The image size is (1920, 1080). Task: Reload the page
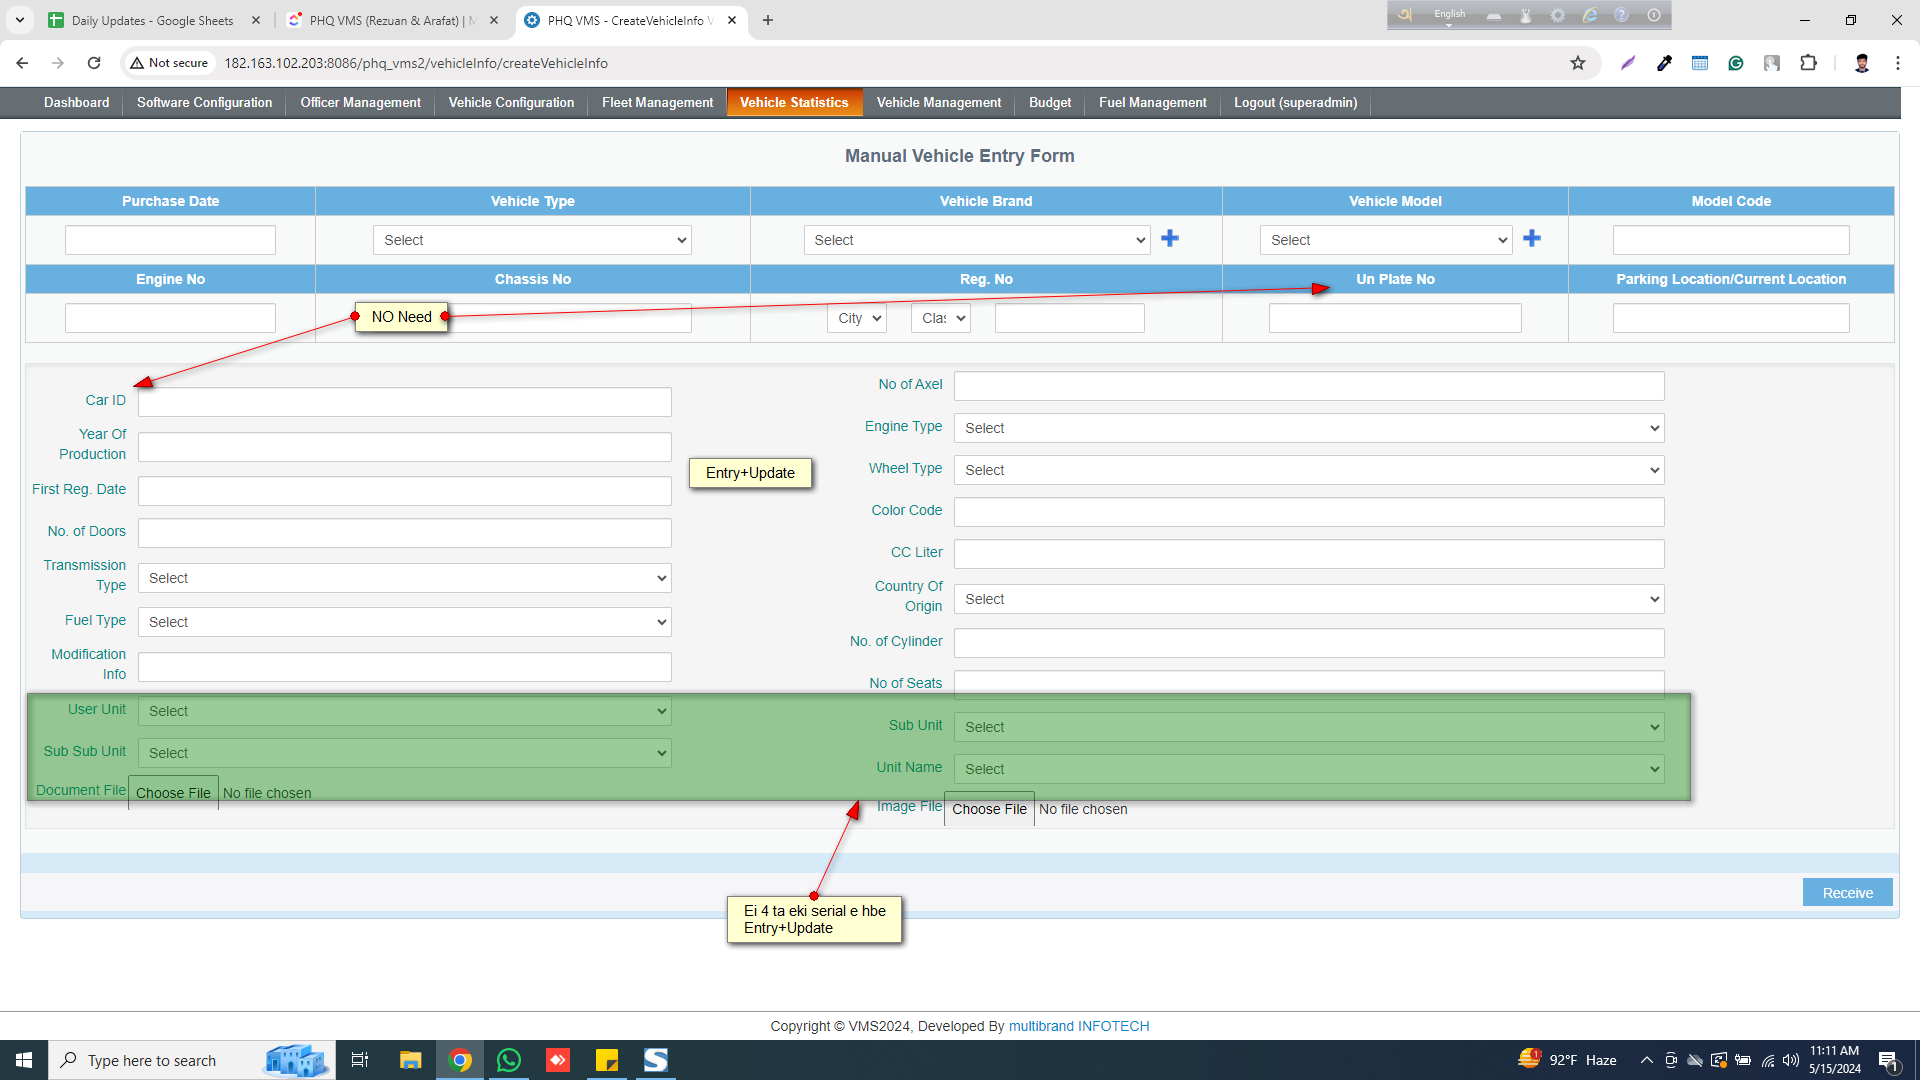(x=94, y=63)
